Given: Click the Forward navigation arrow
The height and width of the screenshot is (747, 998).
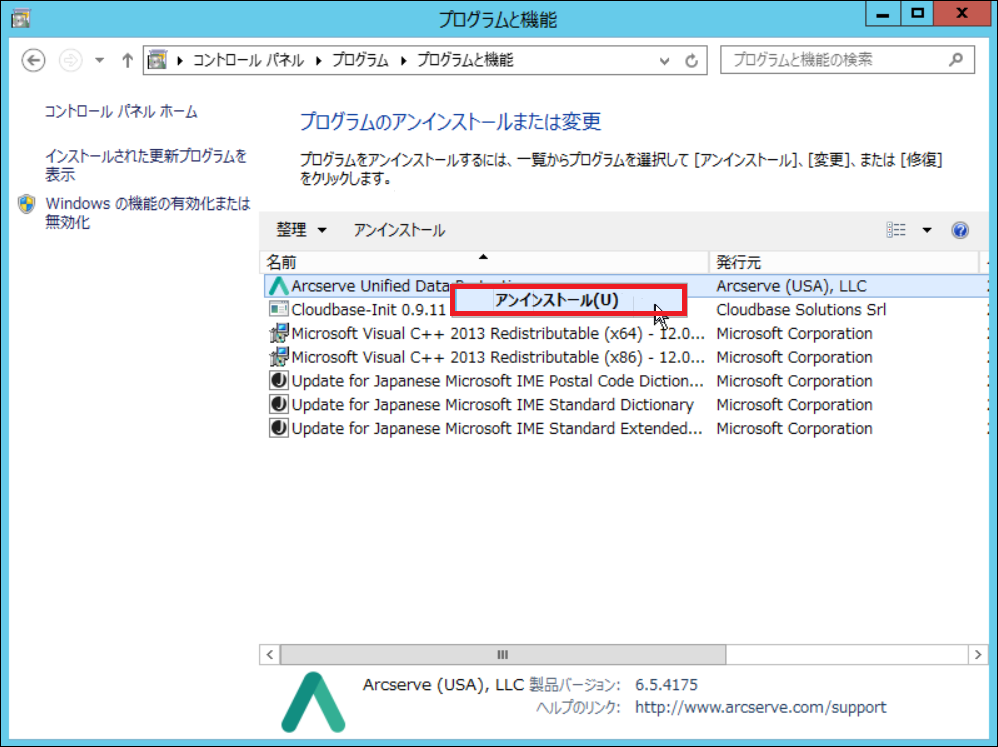Looking at the screenshot, I should pyautogui.click(x=70, y=60).
